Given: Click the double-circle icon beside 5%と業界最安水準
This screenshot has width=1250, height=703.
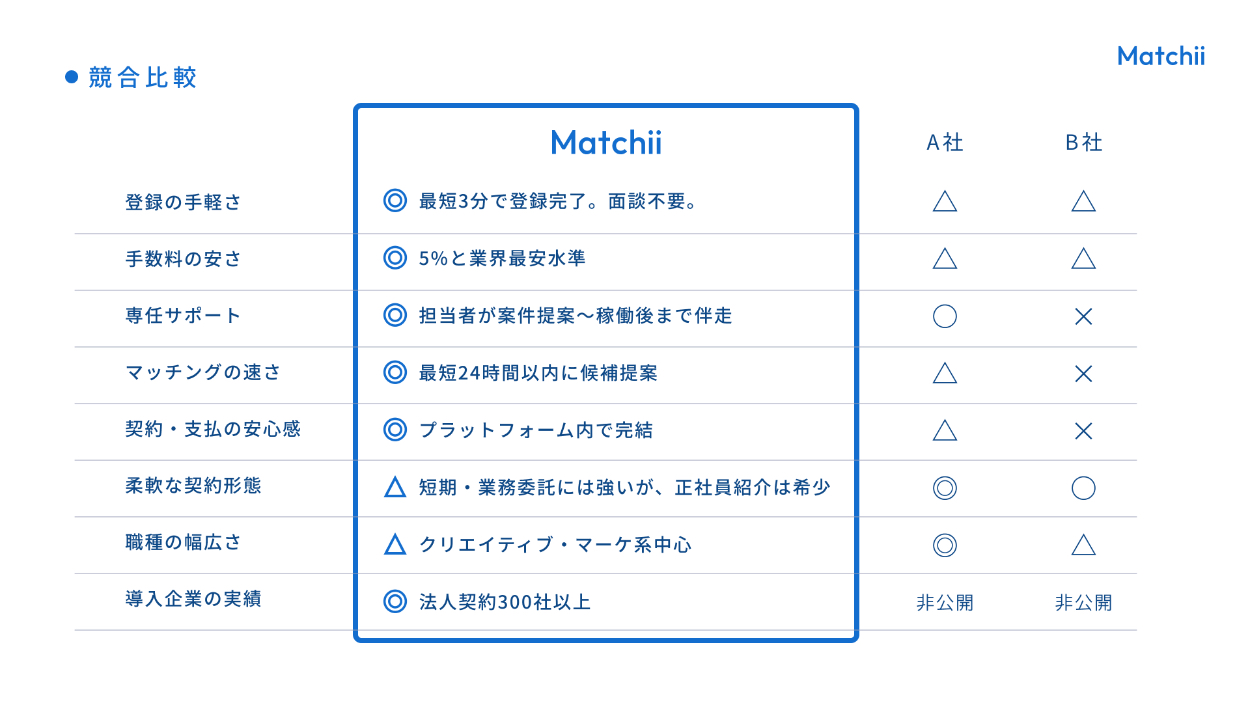Looking at the screenshot, I should pos(395,258).
